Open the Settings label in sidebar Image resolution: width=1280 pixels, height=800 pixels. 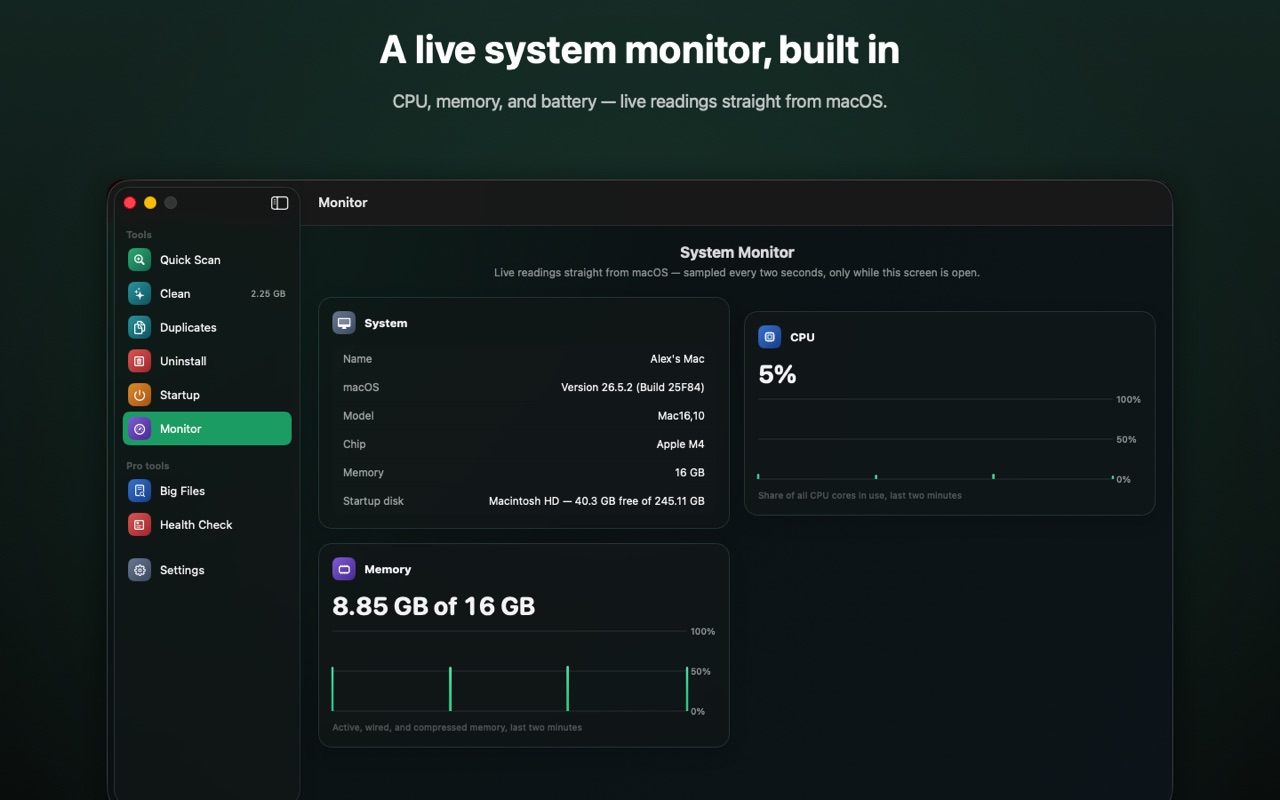tap(182, 570)
